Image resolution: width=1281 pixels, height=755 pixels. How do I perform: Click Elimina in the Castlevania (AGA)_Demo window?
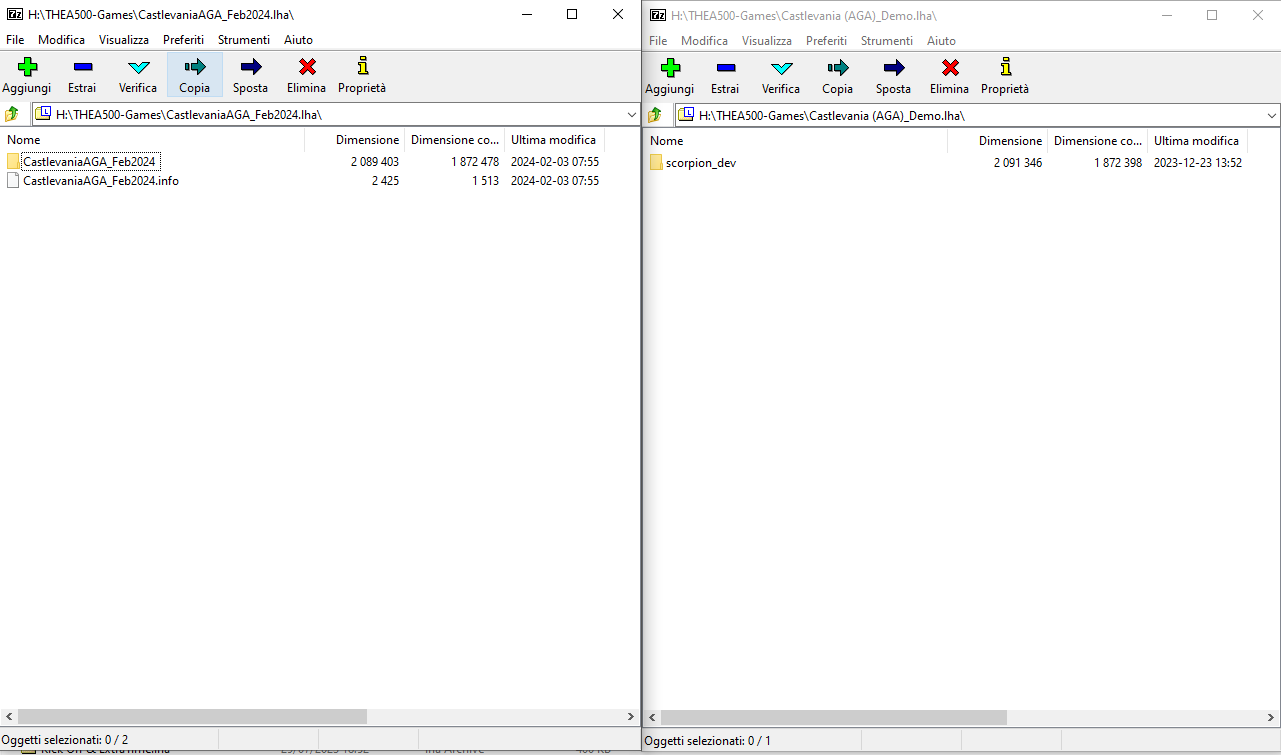(x=949, y=76)
